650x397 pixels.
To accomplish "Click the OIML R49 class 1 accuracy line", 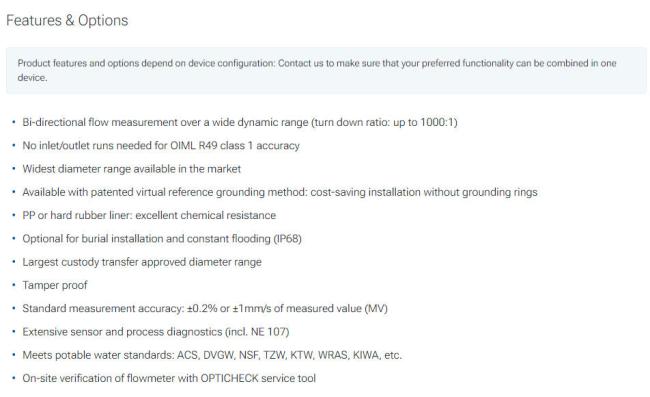I will point(161,145).
